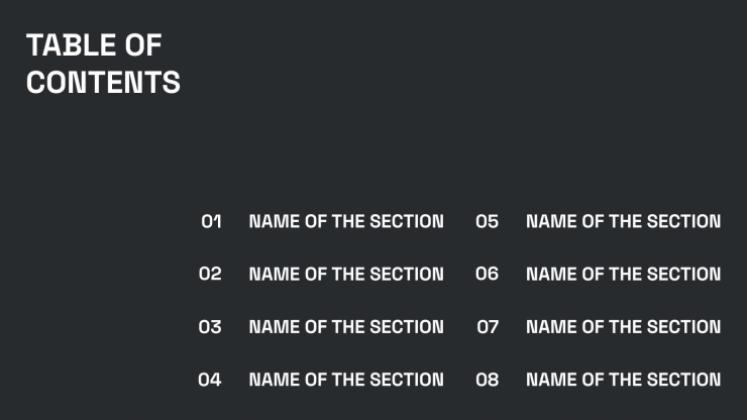
Task: Select section number 07
Action: tap(487, 327)
